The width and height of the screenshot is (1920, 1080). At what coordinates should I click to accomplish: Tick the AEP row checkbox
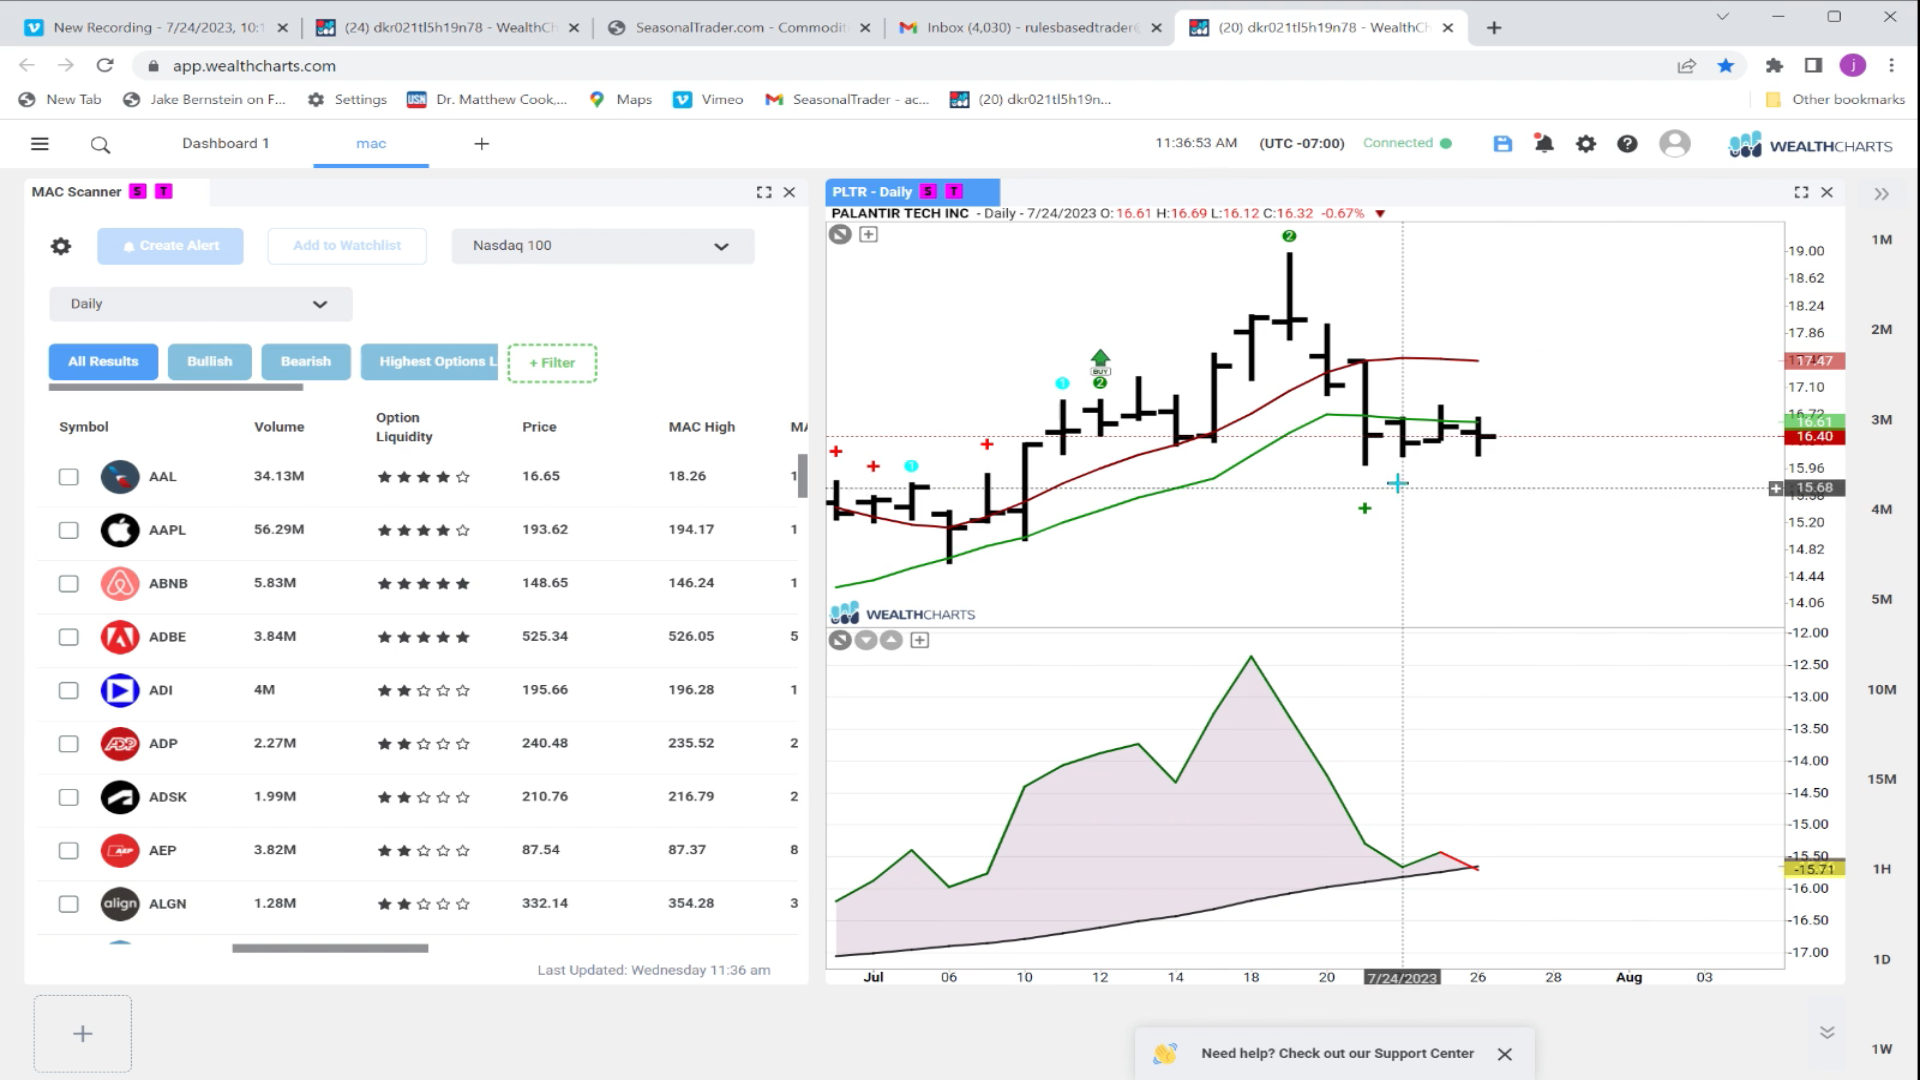tap(68, 851)
